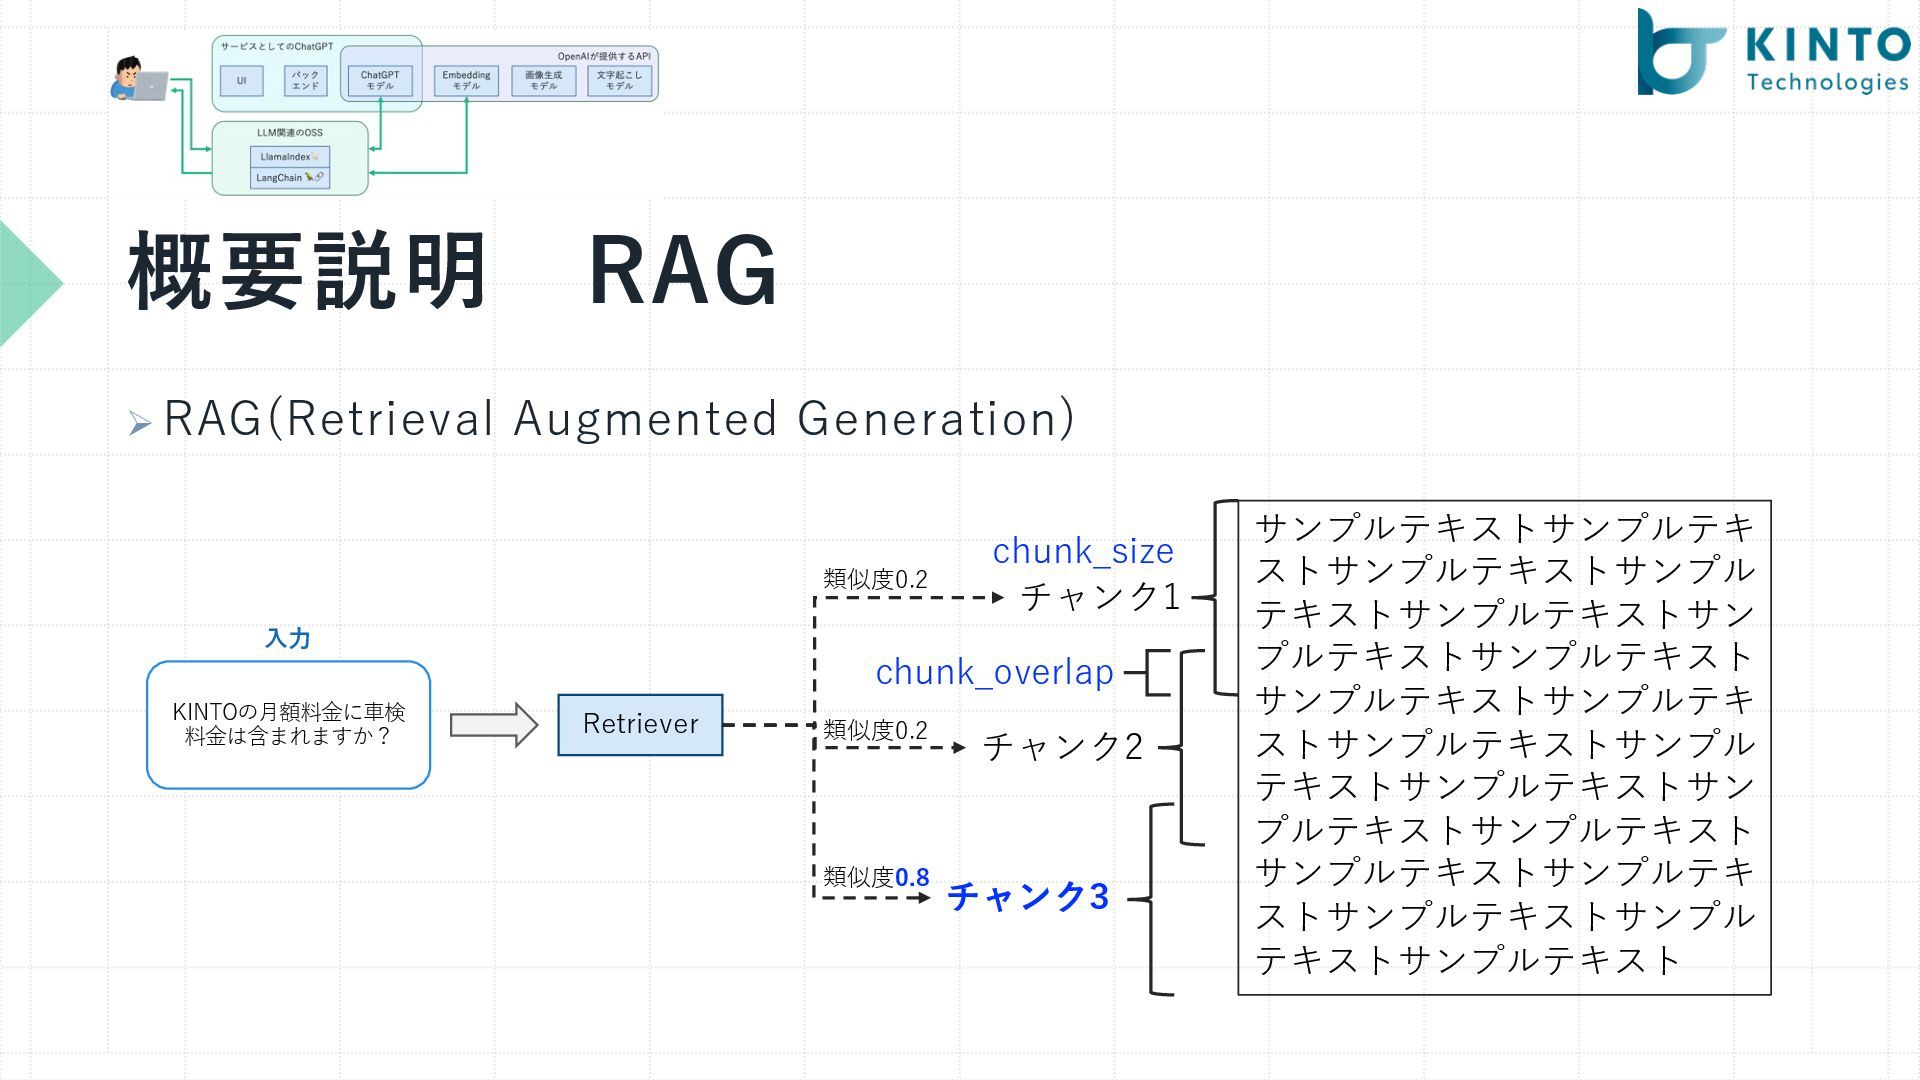Click the arrow bullet before RAG(Retrieval
Image resolution: width=1920 pixels, height=1080 pixels.
(139, 424)
